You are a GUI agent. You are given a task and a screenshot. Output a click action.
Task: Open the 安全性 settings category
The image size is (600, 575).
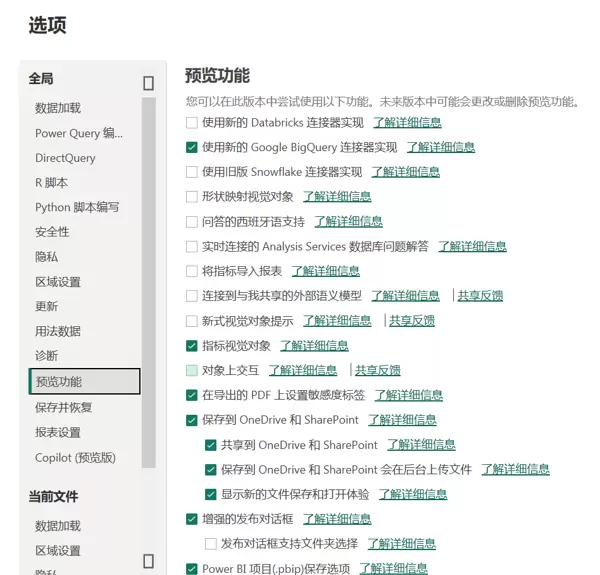pos(52,232)
